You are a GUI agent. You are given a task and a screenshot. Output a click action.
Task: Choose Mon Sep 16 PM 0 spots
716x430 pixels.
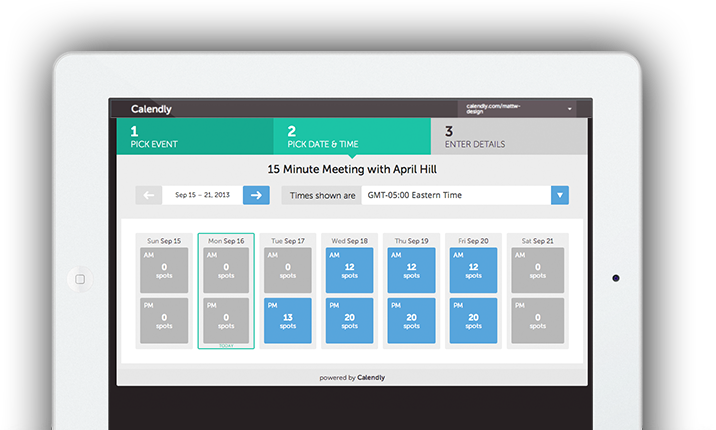click(x=226, y=320)
